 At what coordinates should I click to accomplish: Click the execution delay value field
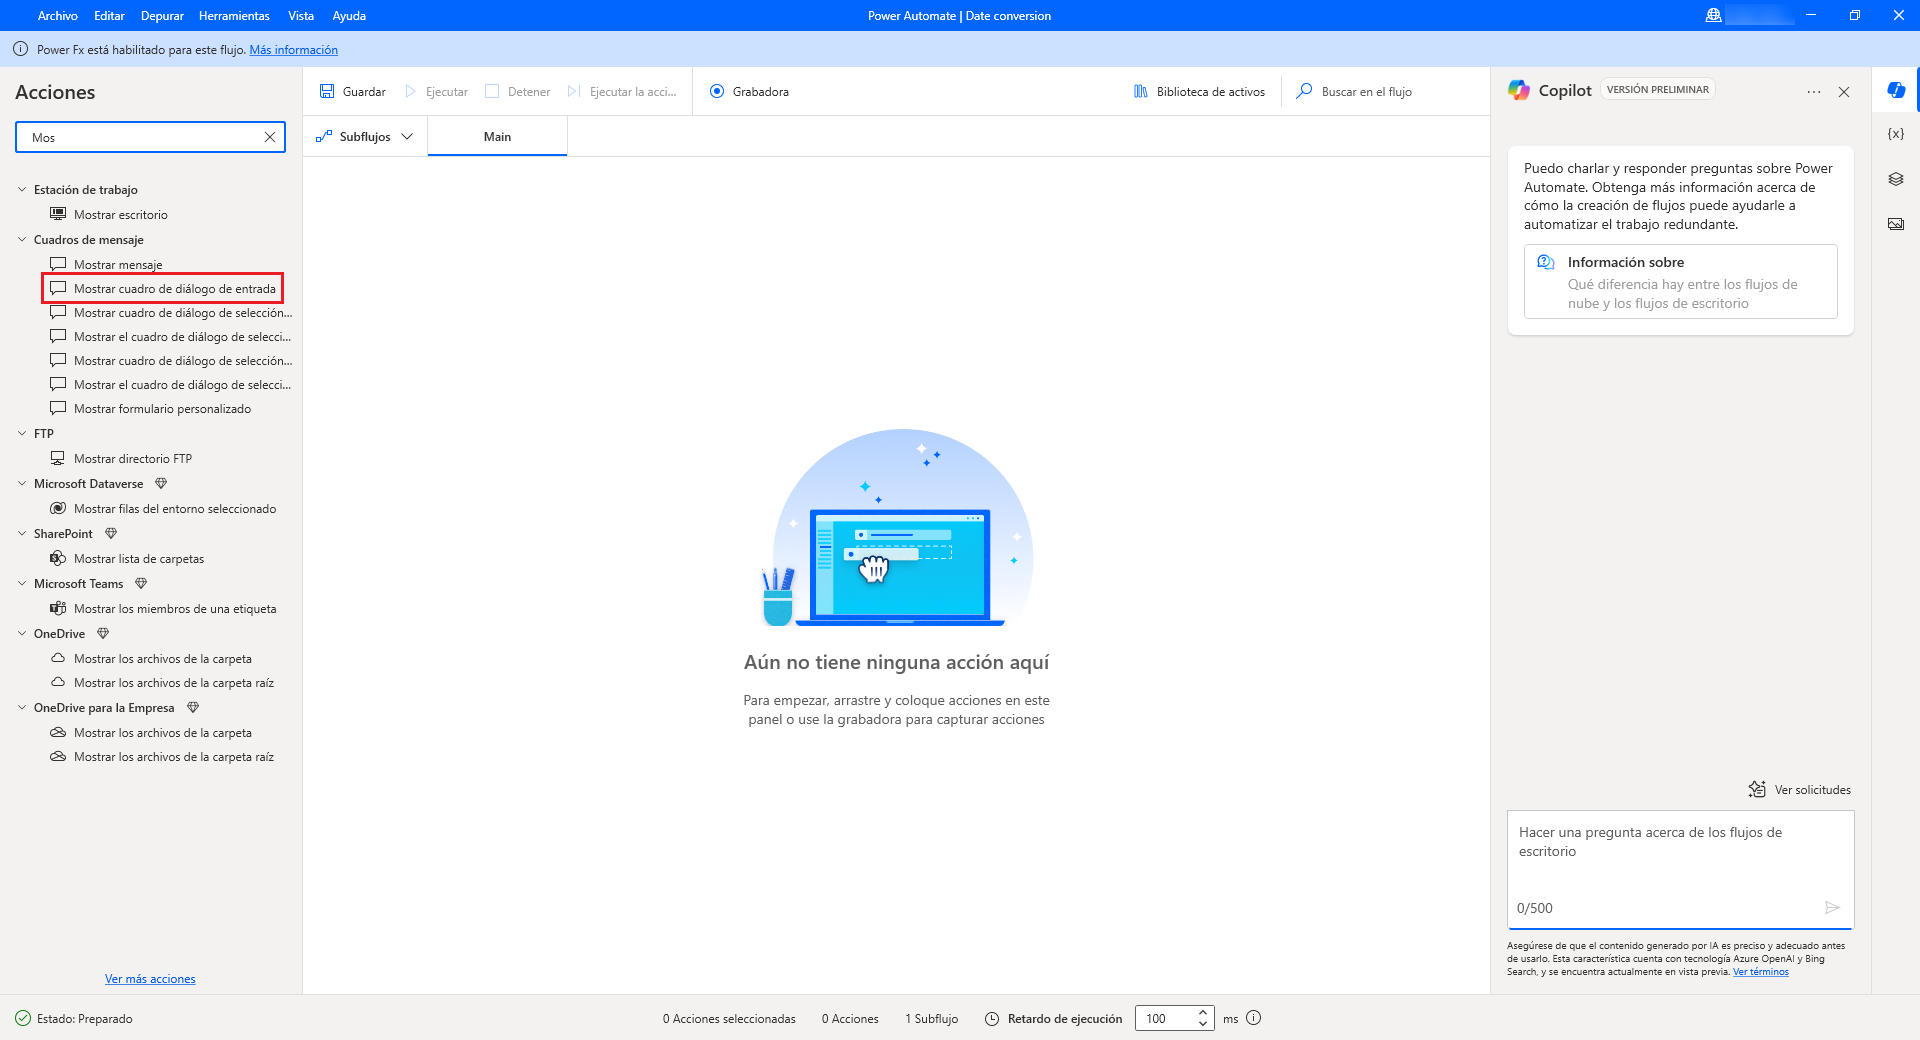pos(1164,1019)
